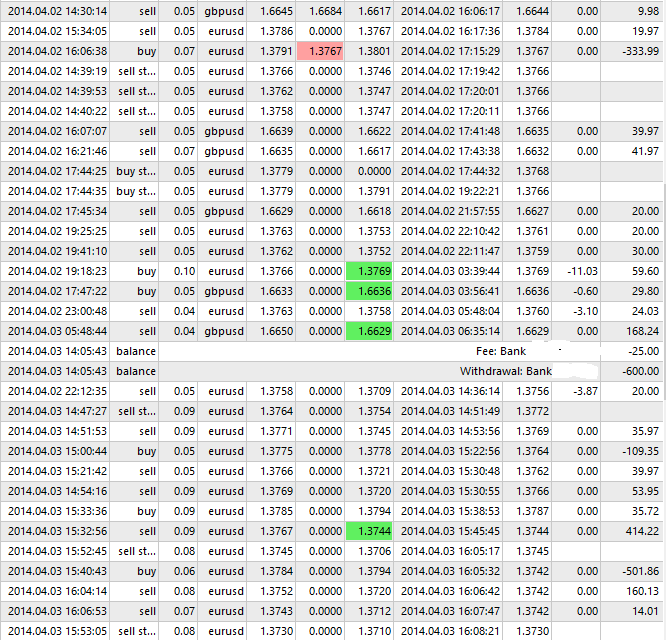Click the Withdrawal: Bank comment
666x640 pixels.
pos(505,371)
